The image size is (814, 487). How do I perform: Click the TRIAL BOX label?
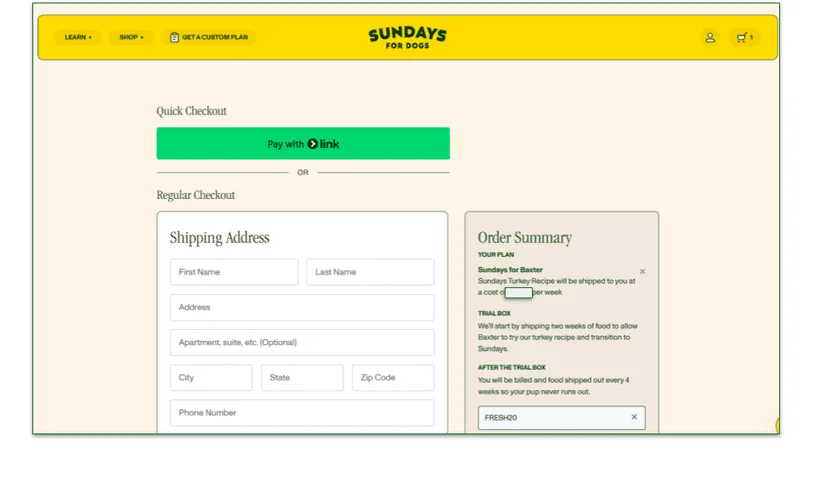[x=494, y=314]
